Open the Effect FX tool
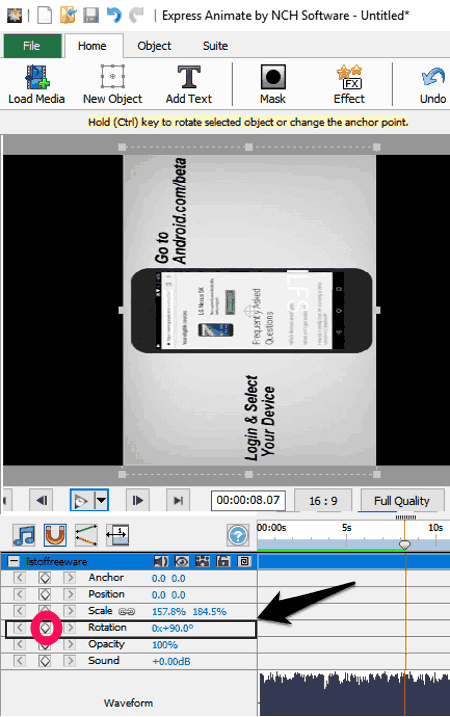450x717 pixels. click(x=349, y=85)
